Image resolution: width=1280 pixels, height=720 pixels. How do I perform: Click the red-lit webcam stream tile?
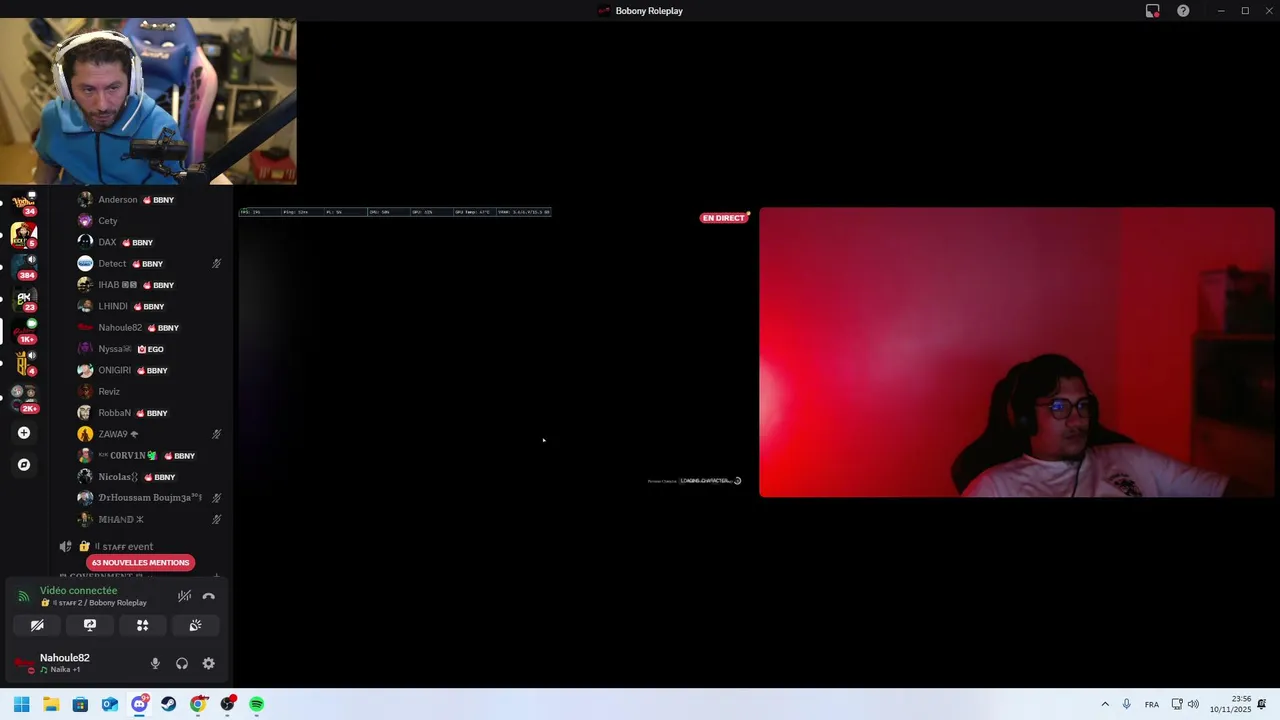click(x=1016, y=352)
